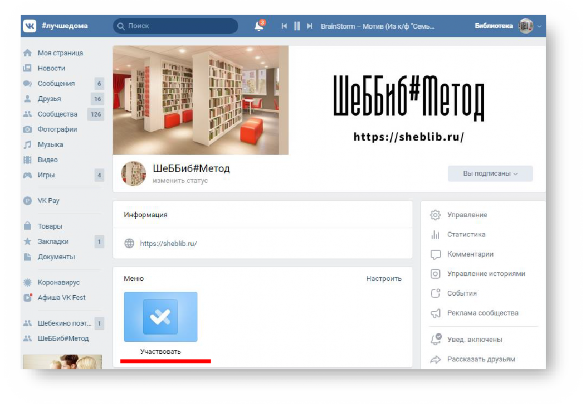Open Сообщения in left sidebar

56,84
